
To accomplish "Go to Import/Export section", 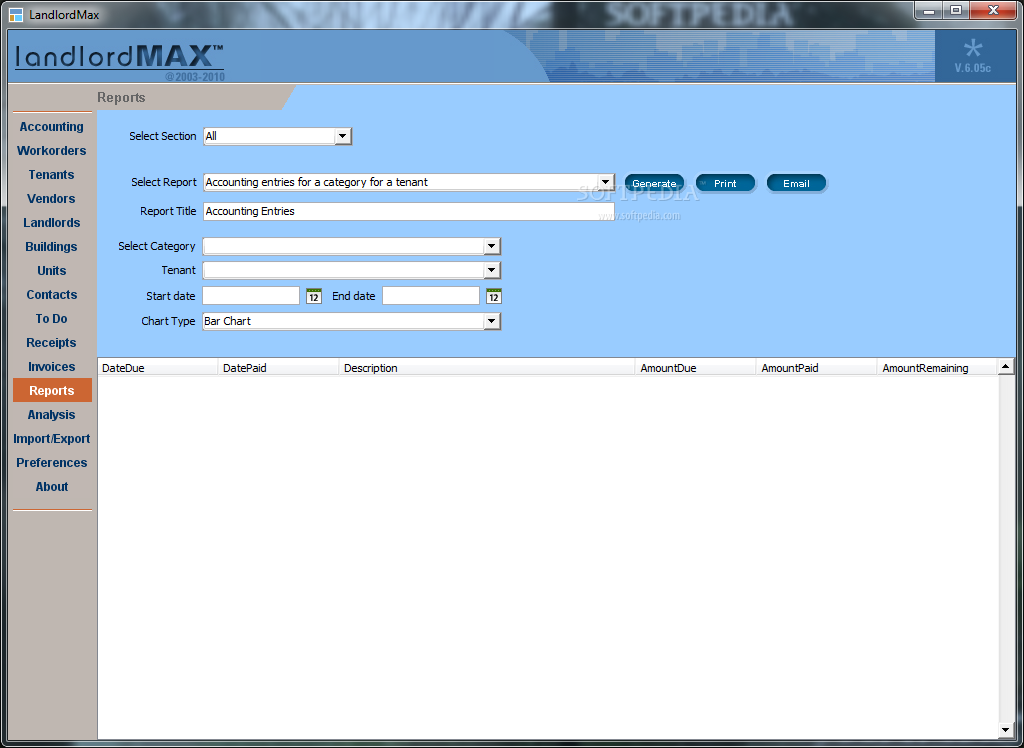I will pyautogui.click(x=52, y=438).
